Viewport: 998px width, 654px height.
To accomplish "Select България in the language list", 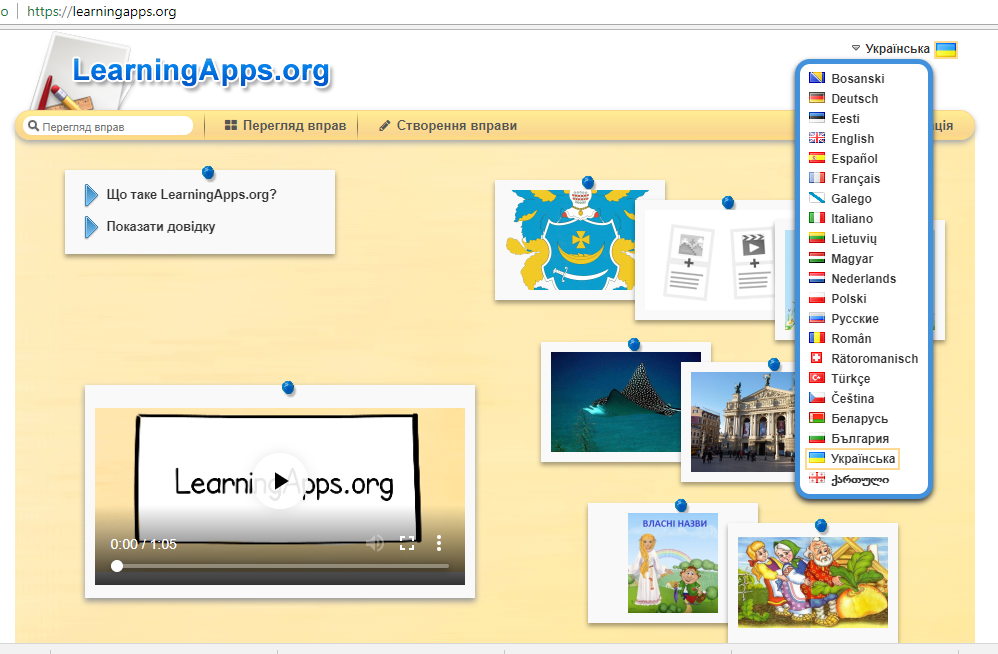I will pos(860,438).
